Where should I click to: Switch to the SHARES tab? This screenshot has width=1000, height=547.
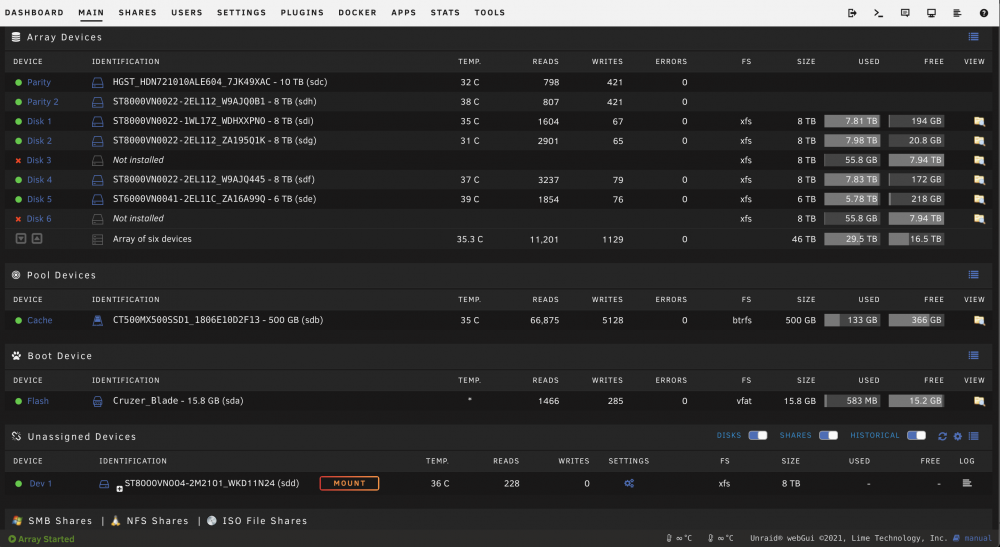coord(138,13)
